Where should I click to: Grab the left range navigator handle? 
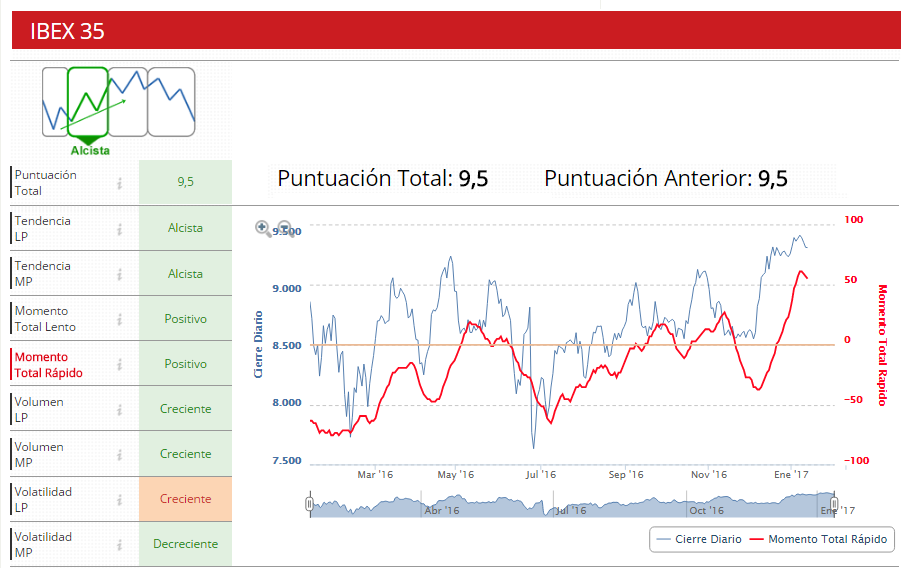coord(309,505)
